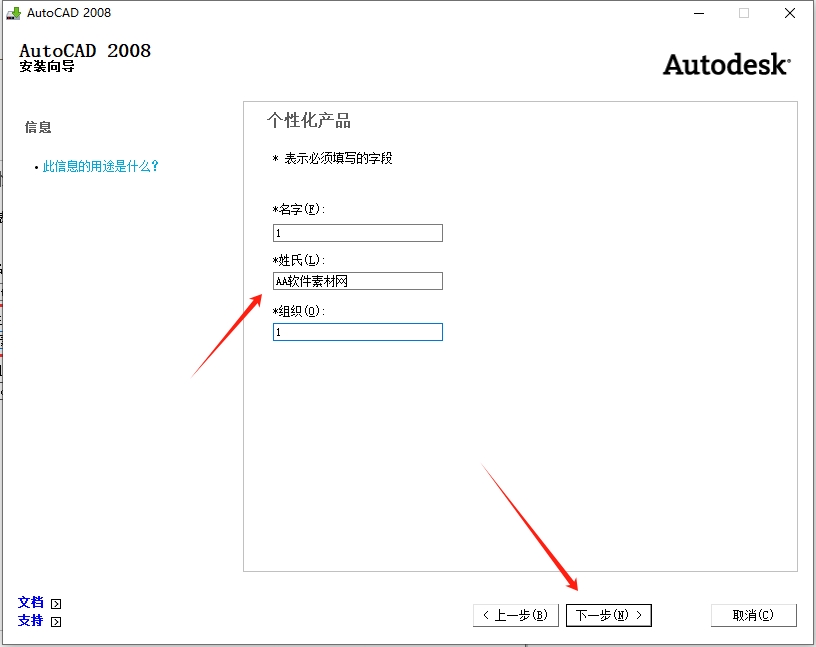Viewport: 816px width, 647px height.
Task: Click the arrow icon beside 文档
Action: click(56, 603)
